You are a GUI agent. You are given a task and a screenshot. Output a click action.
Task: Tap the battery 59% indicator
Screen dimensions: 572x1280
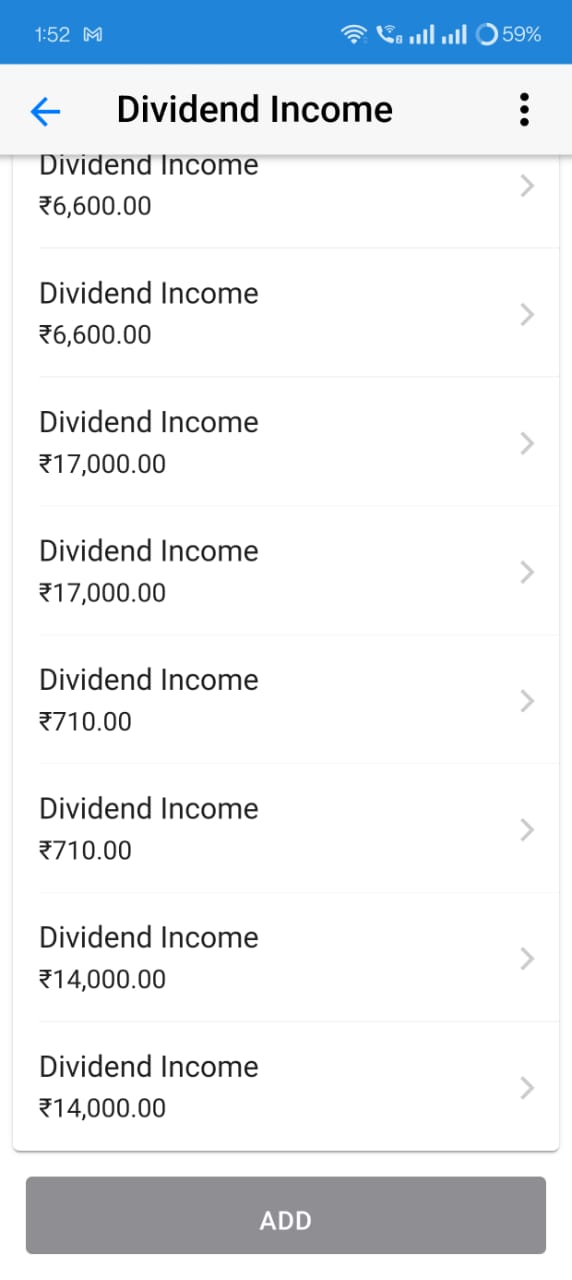pos(510,35)
